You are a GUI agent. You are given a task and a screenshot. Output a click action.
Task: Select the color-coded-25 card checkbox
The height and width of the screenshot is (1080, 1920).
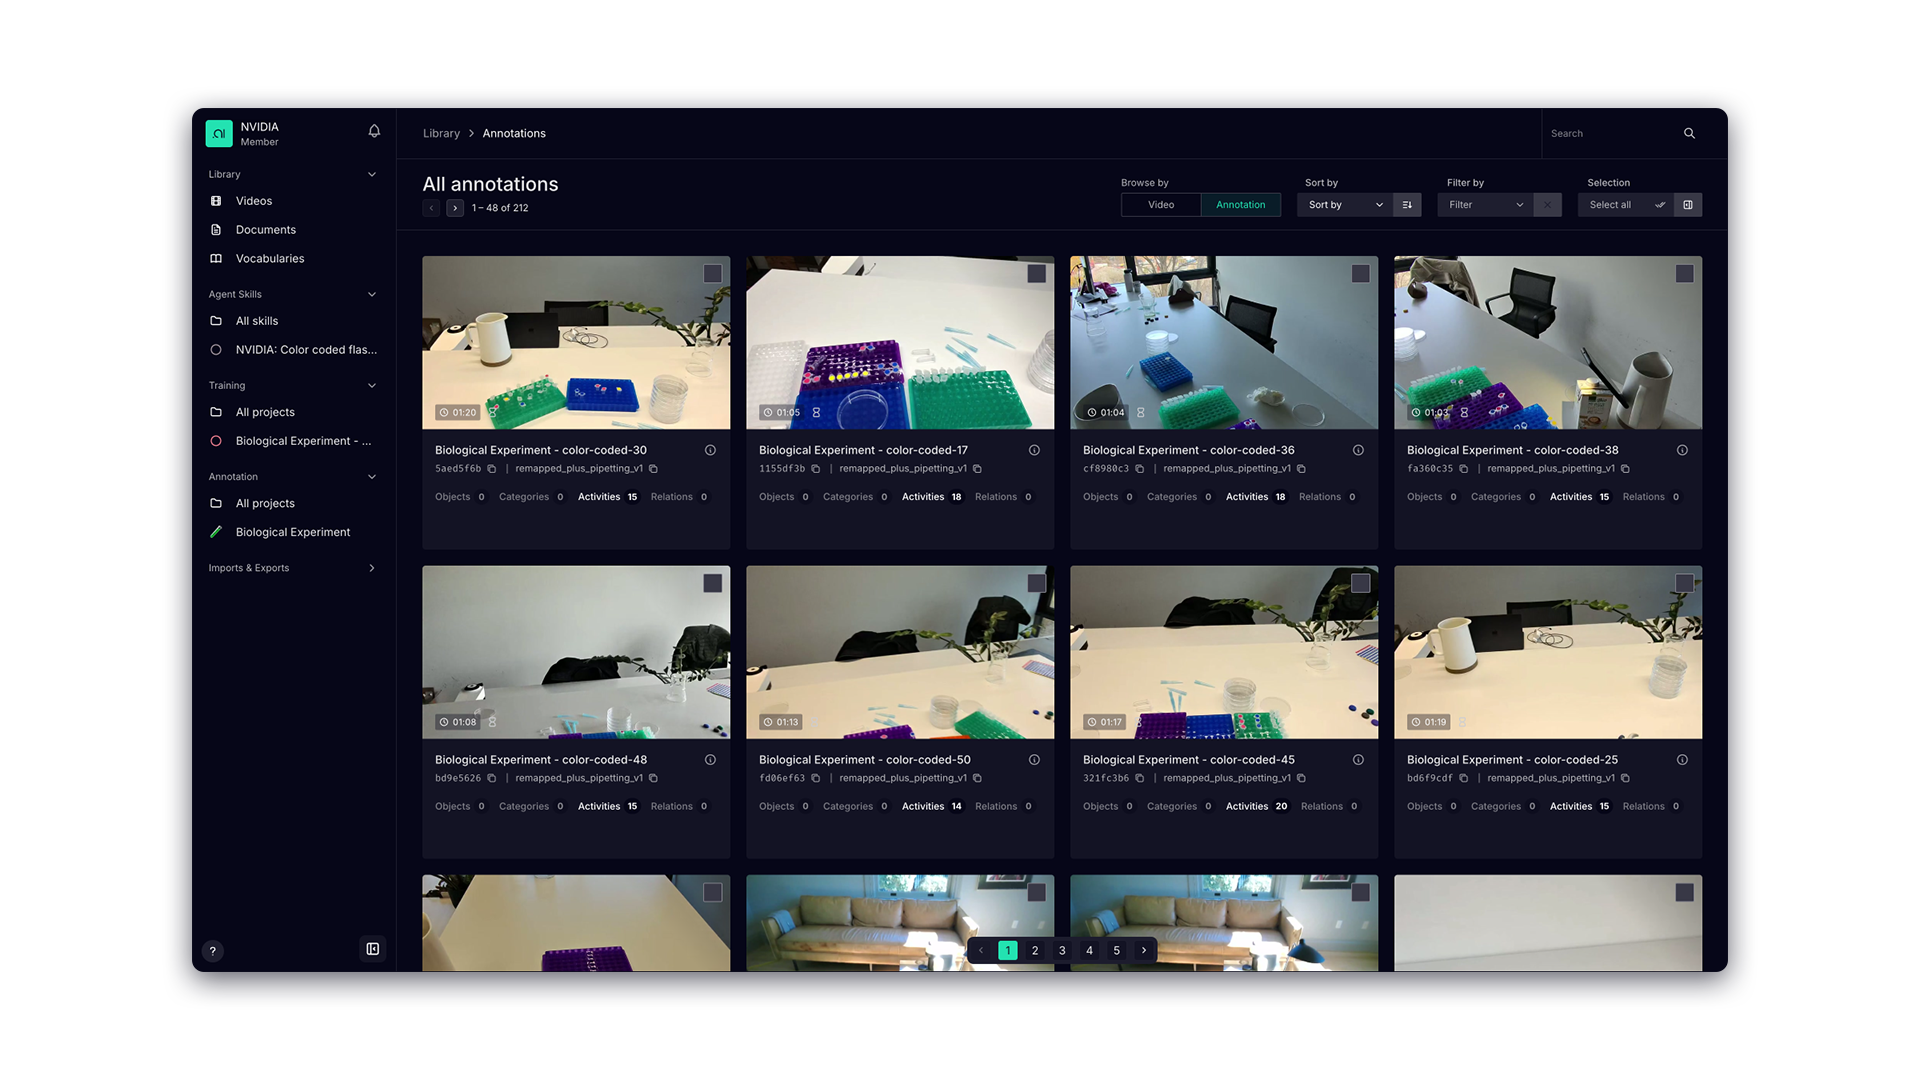point(1684,583)
